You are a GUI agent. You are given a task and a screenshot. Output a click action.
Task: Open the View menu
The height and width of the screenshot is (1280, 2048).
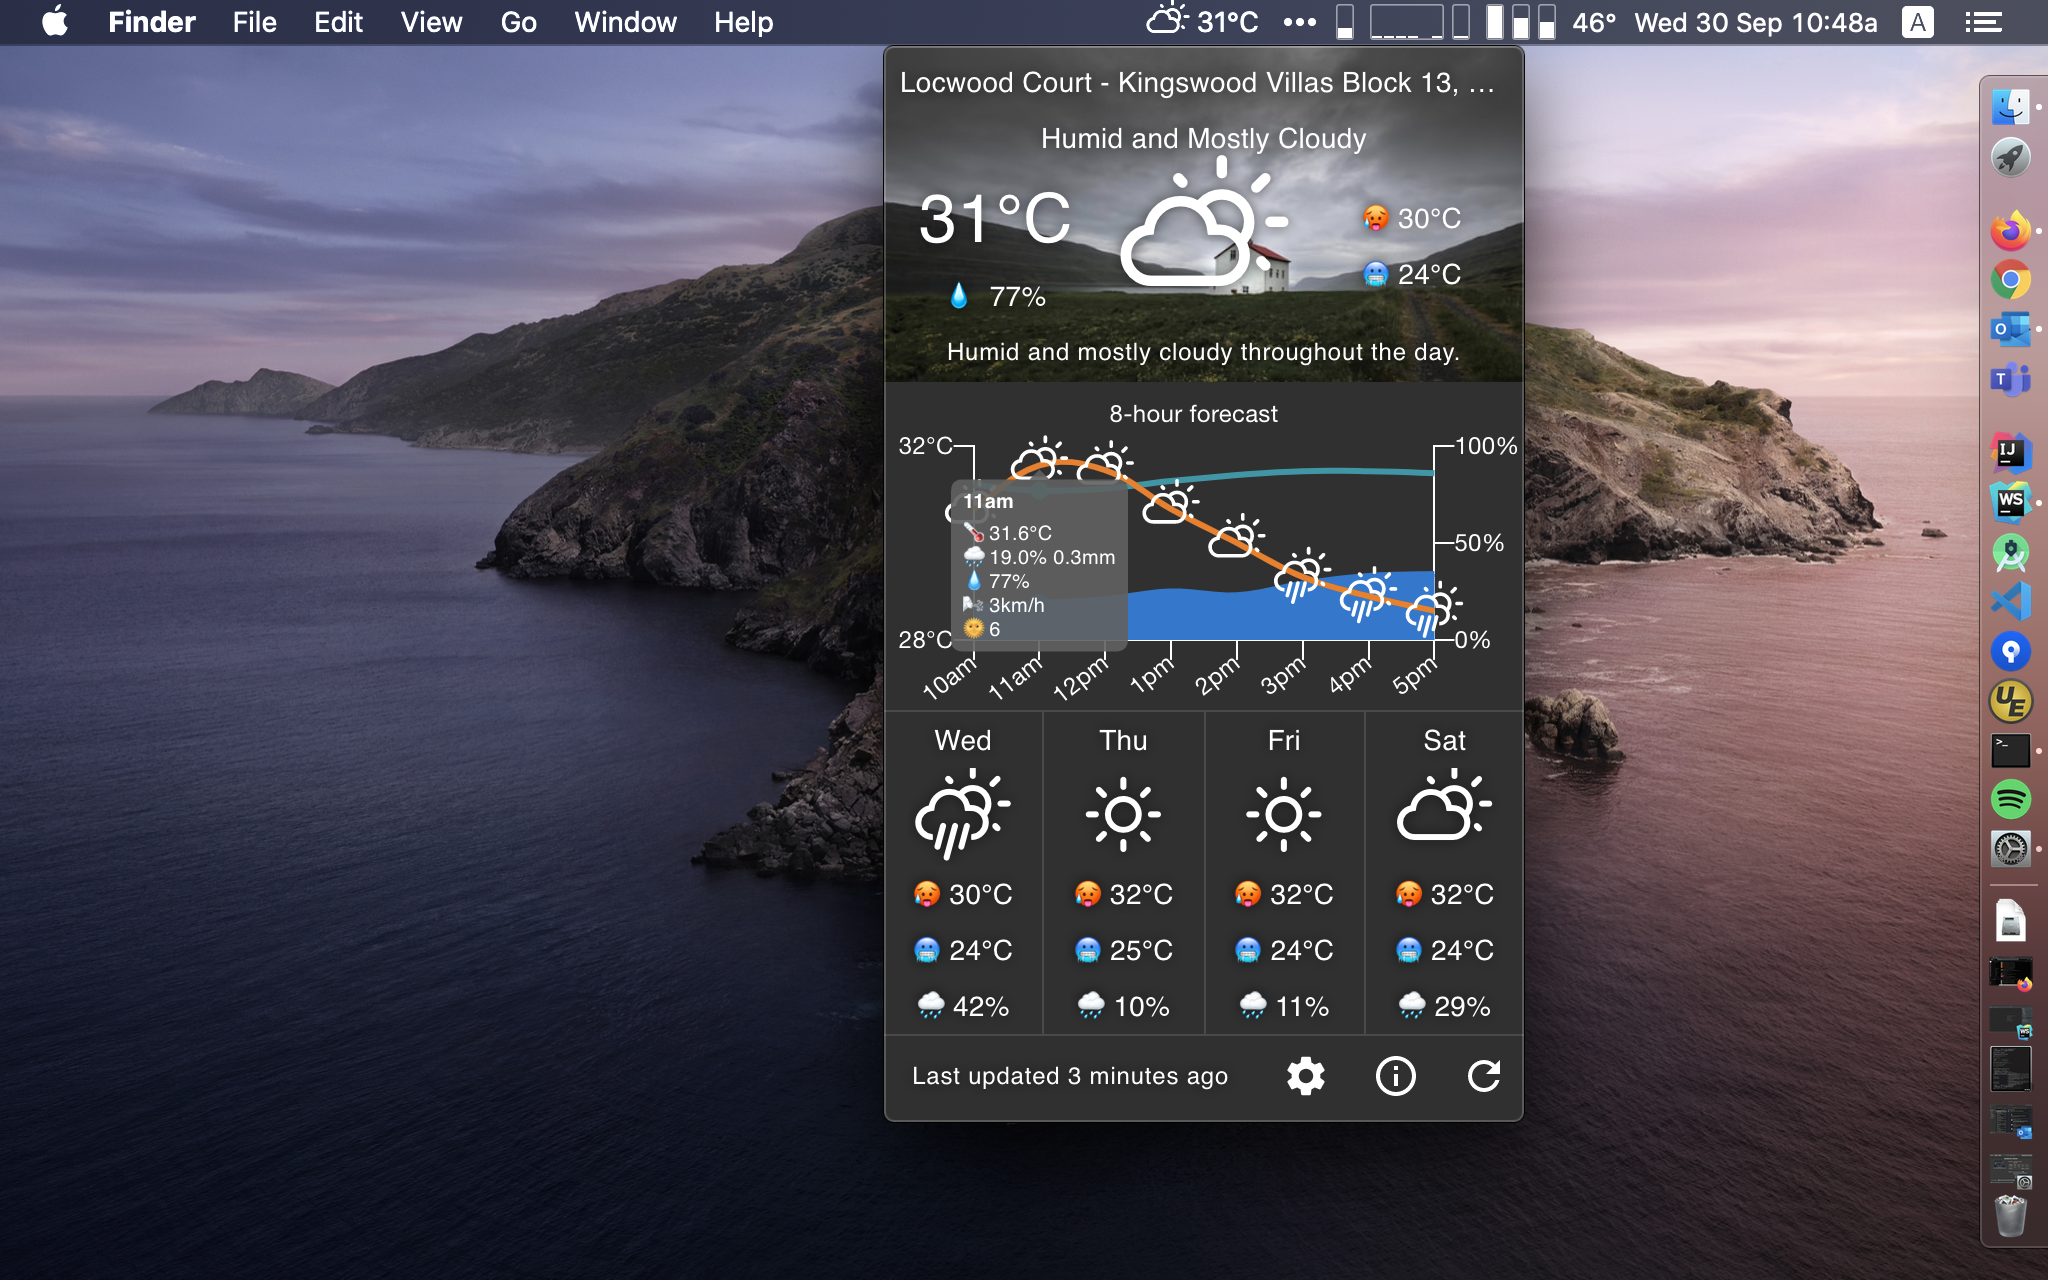pyautogui.click(x=431, y=21)
